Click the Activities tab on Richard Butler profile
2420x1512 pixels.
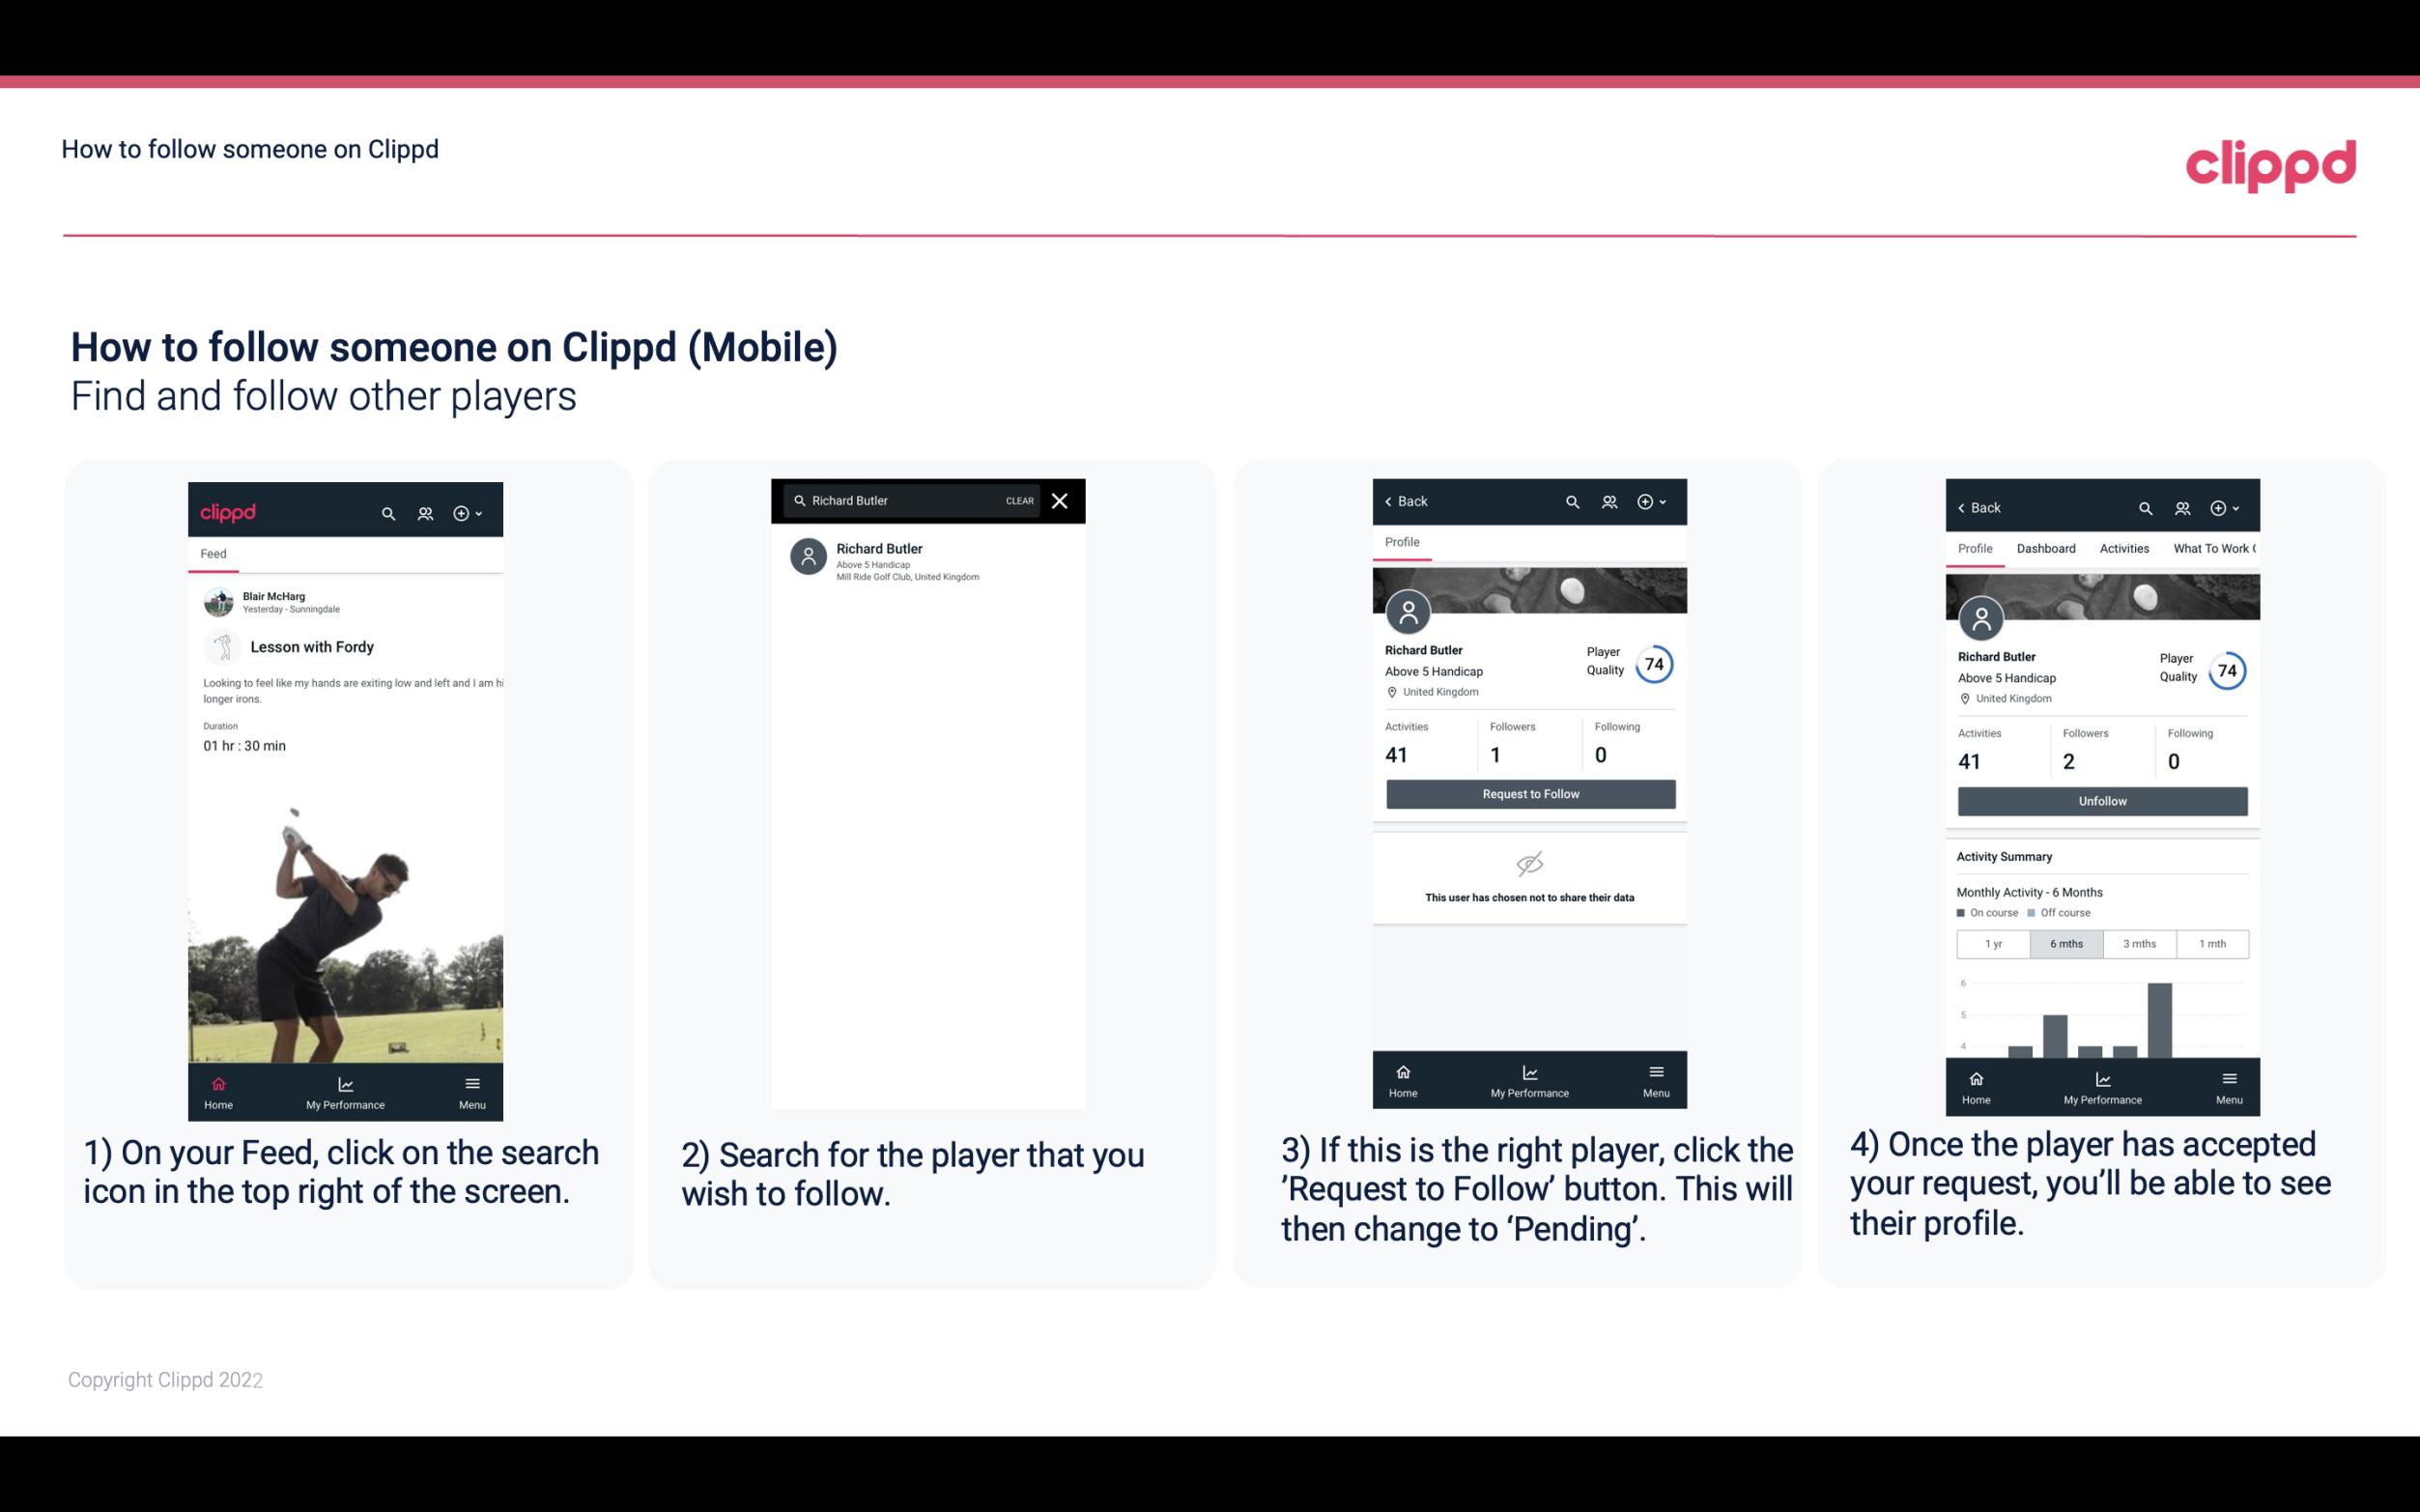pos(2122,547)
